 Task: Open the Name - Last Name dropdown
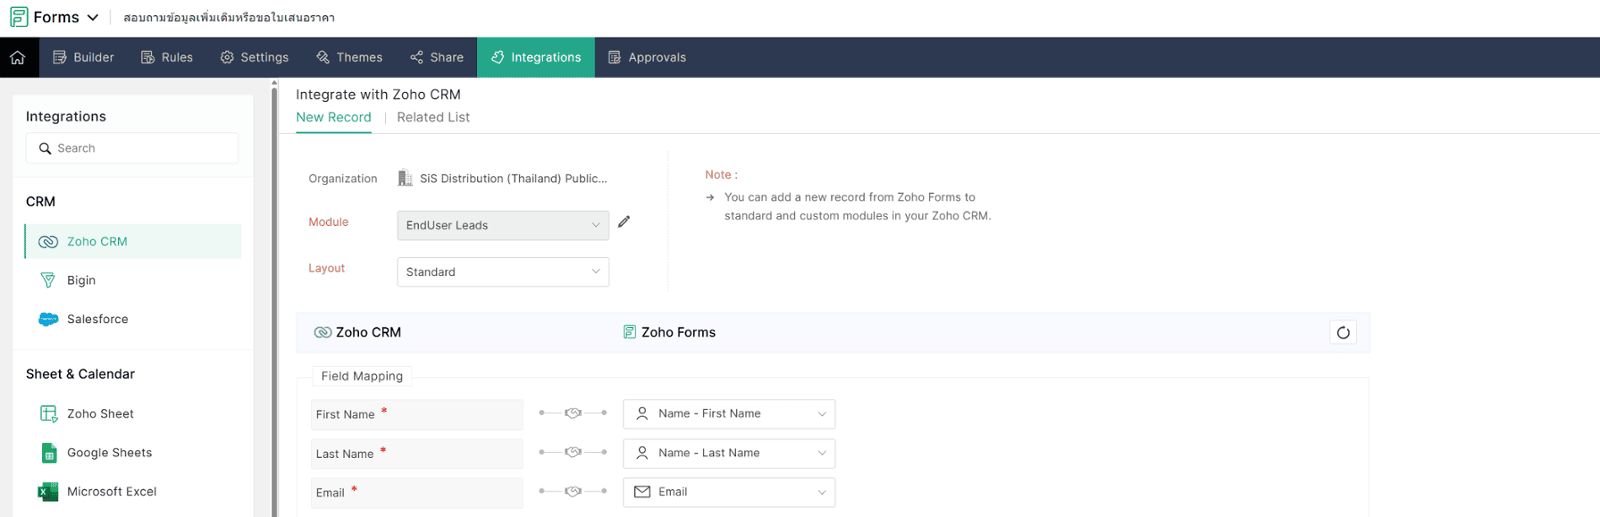click(x=728, y=453)
